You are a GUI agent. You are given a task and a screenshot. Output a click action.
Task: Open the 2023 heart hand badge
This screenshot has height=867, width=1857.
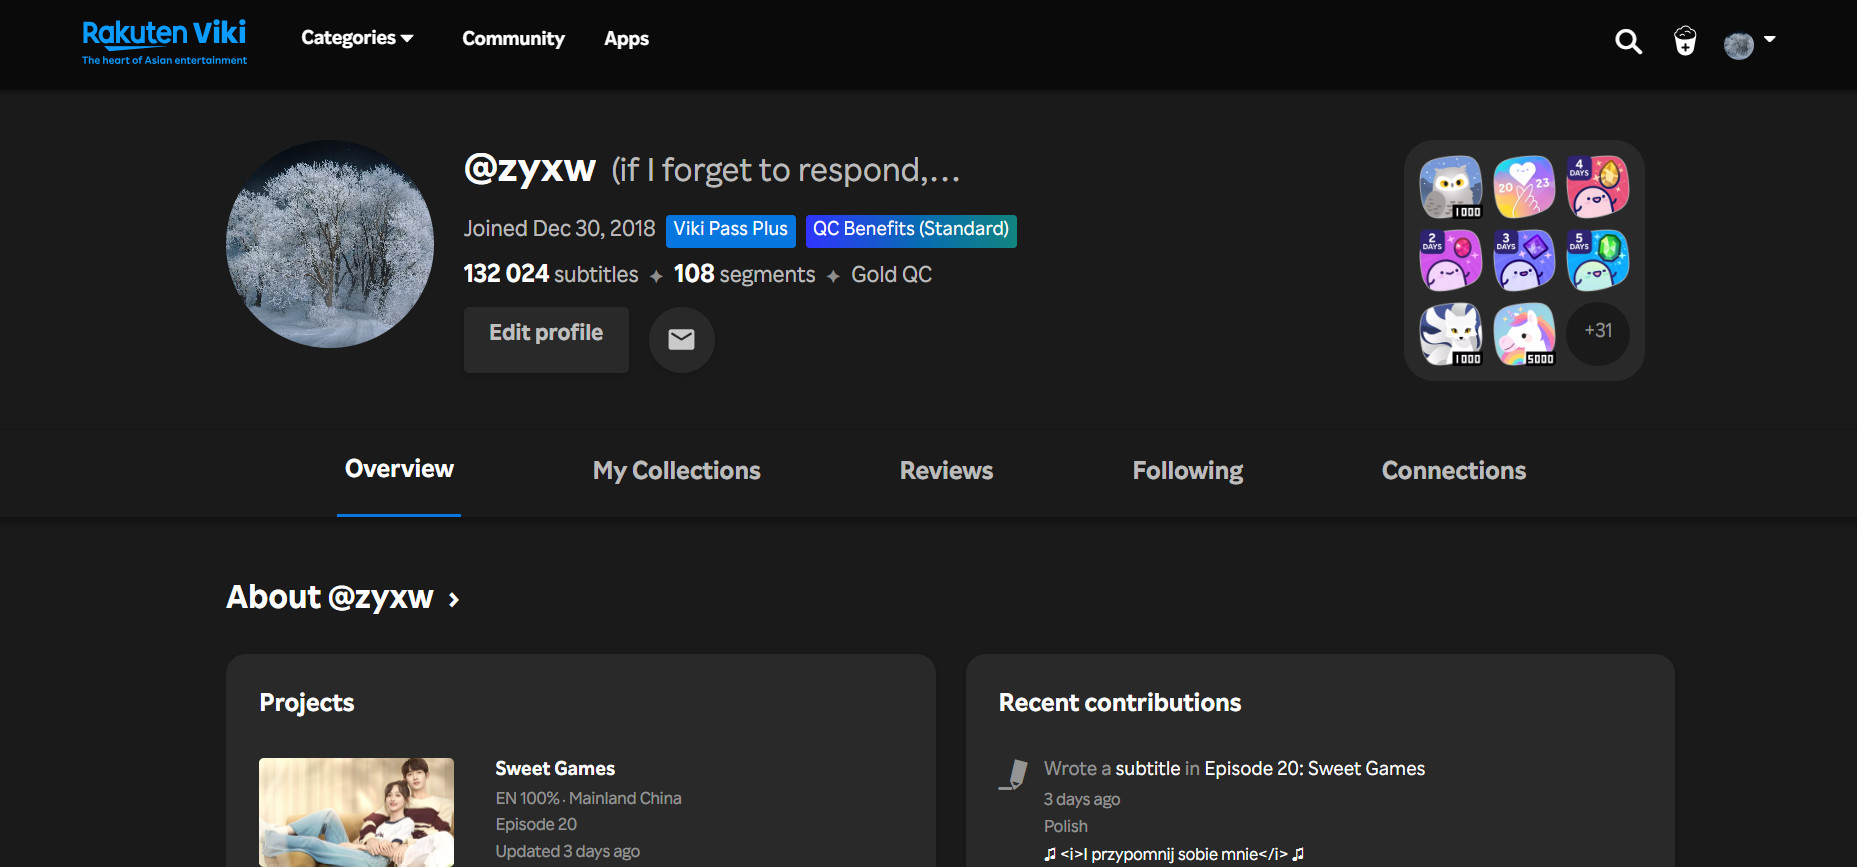pyautogui.click(x=1524, y=187)
